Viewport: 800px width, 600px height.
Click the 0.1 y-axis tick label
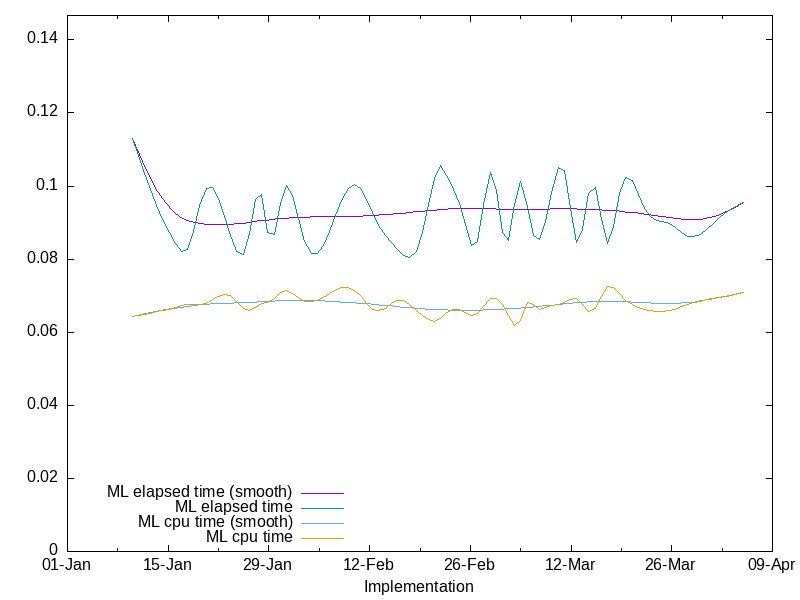[x=47, y=185]
